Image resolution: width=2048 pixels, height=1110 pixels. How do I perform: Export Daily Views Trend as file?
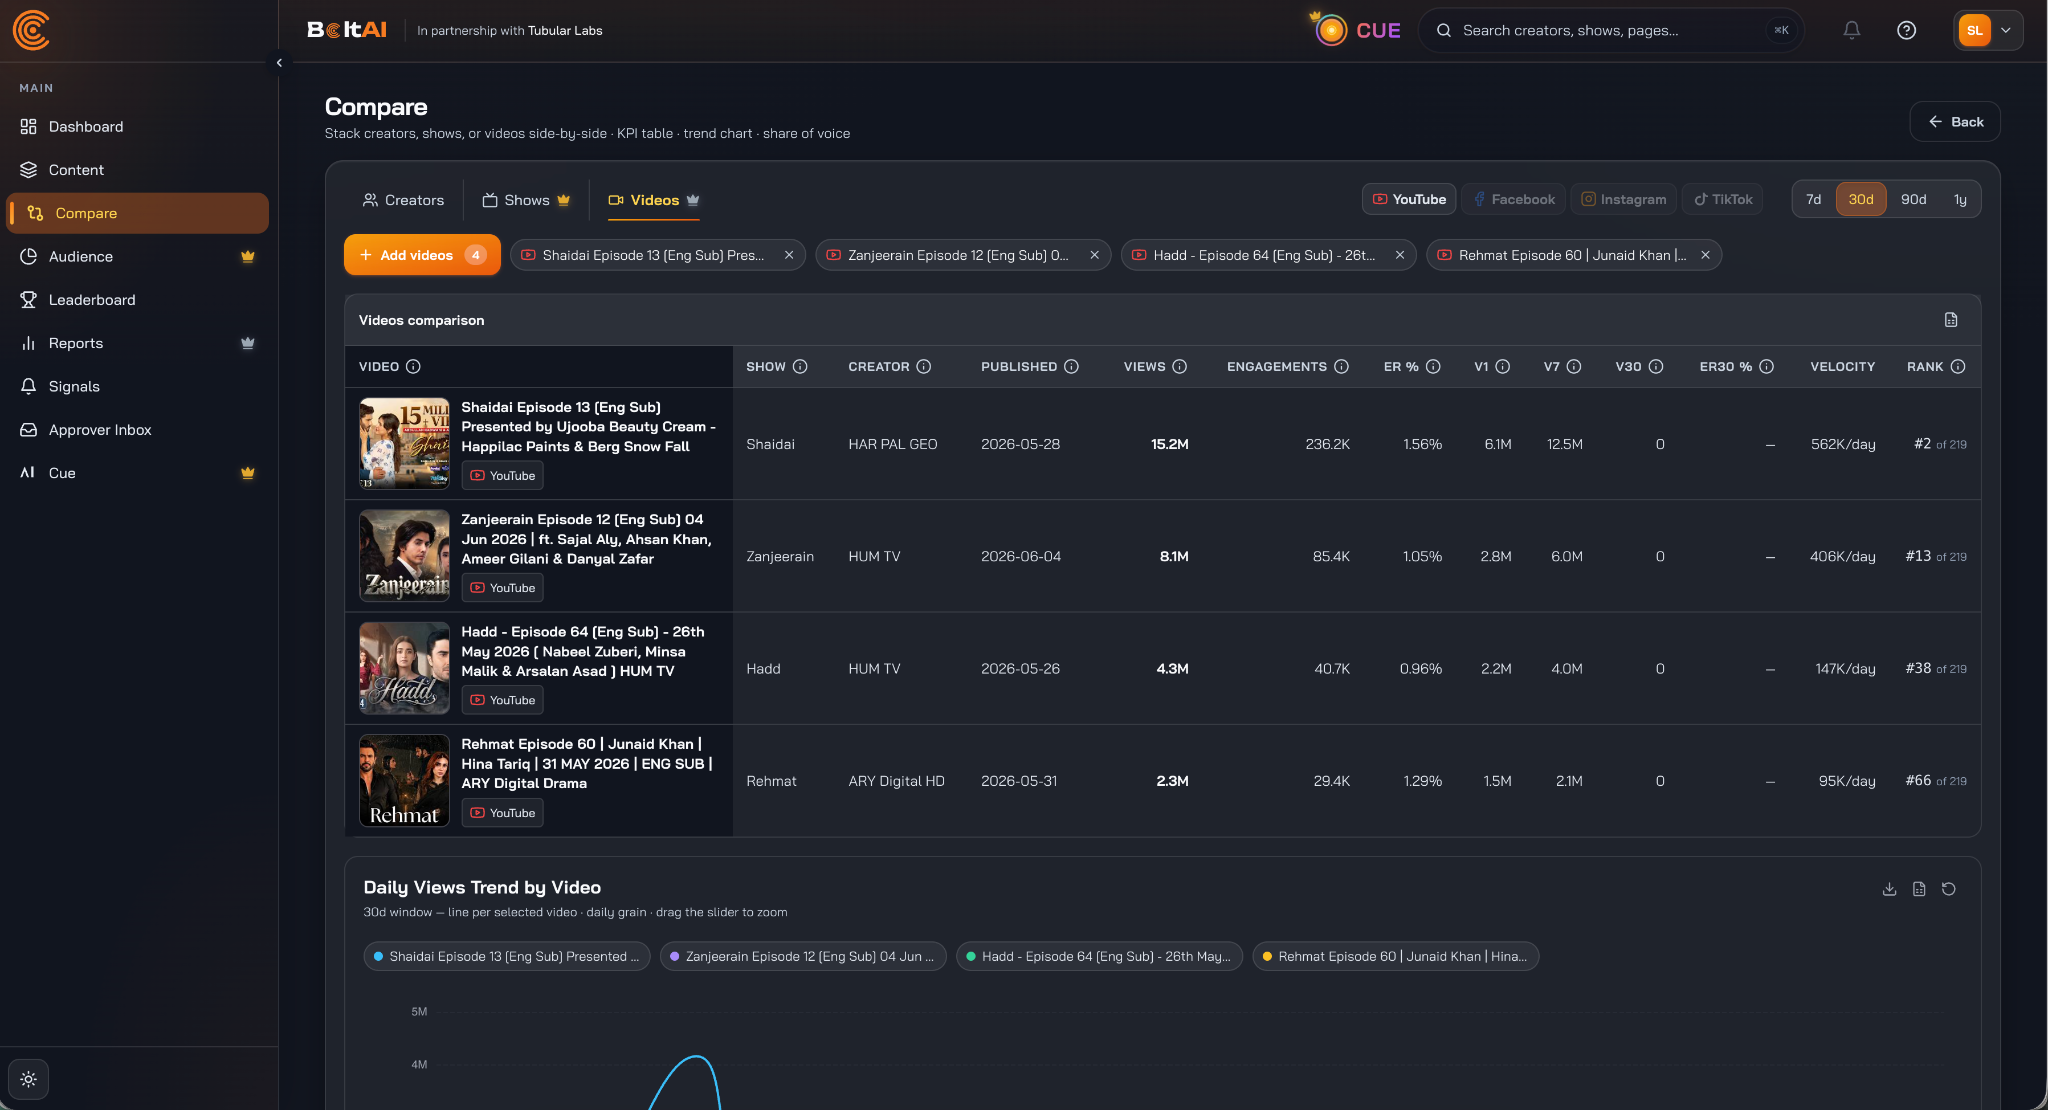point(1919,889)
